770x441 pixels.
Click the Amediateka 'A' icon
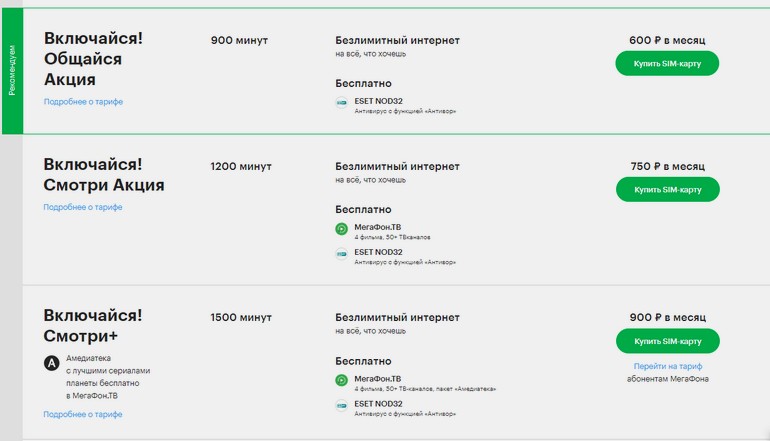52,363
